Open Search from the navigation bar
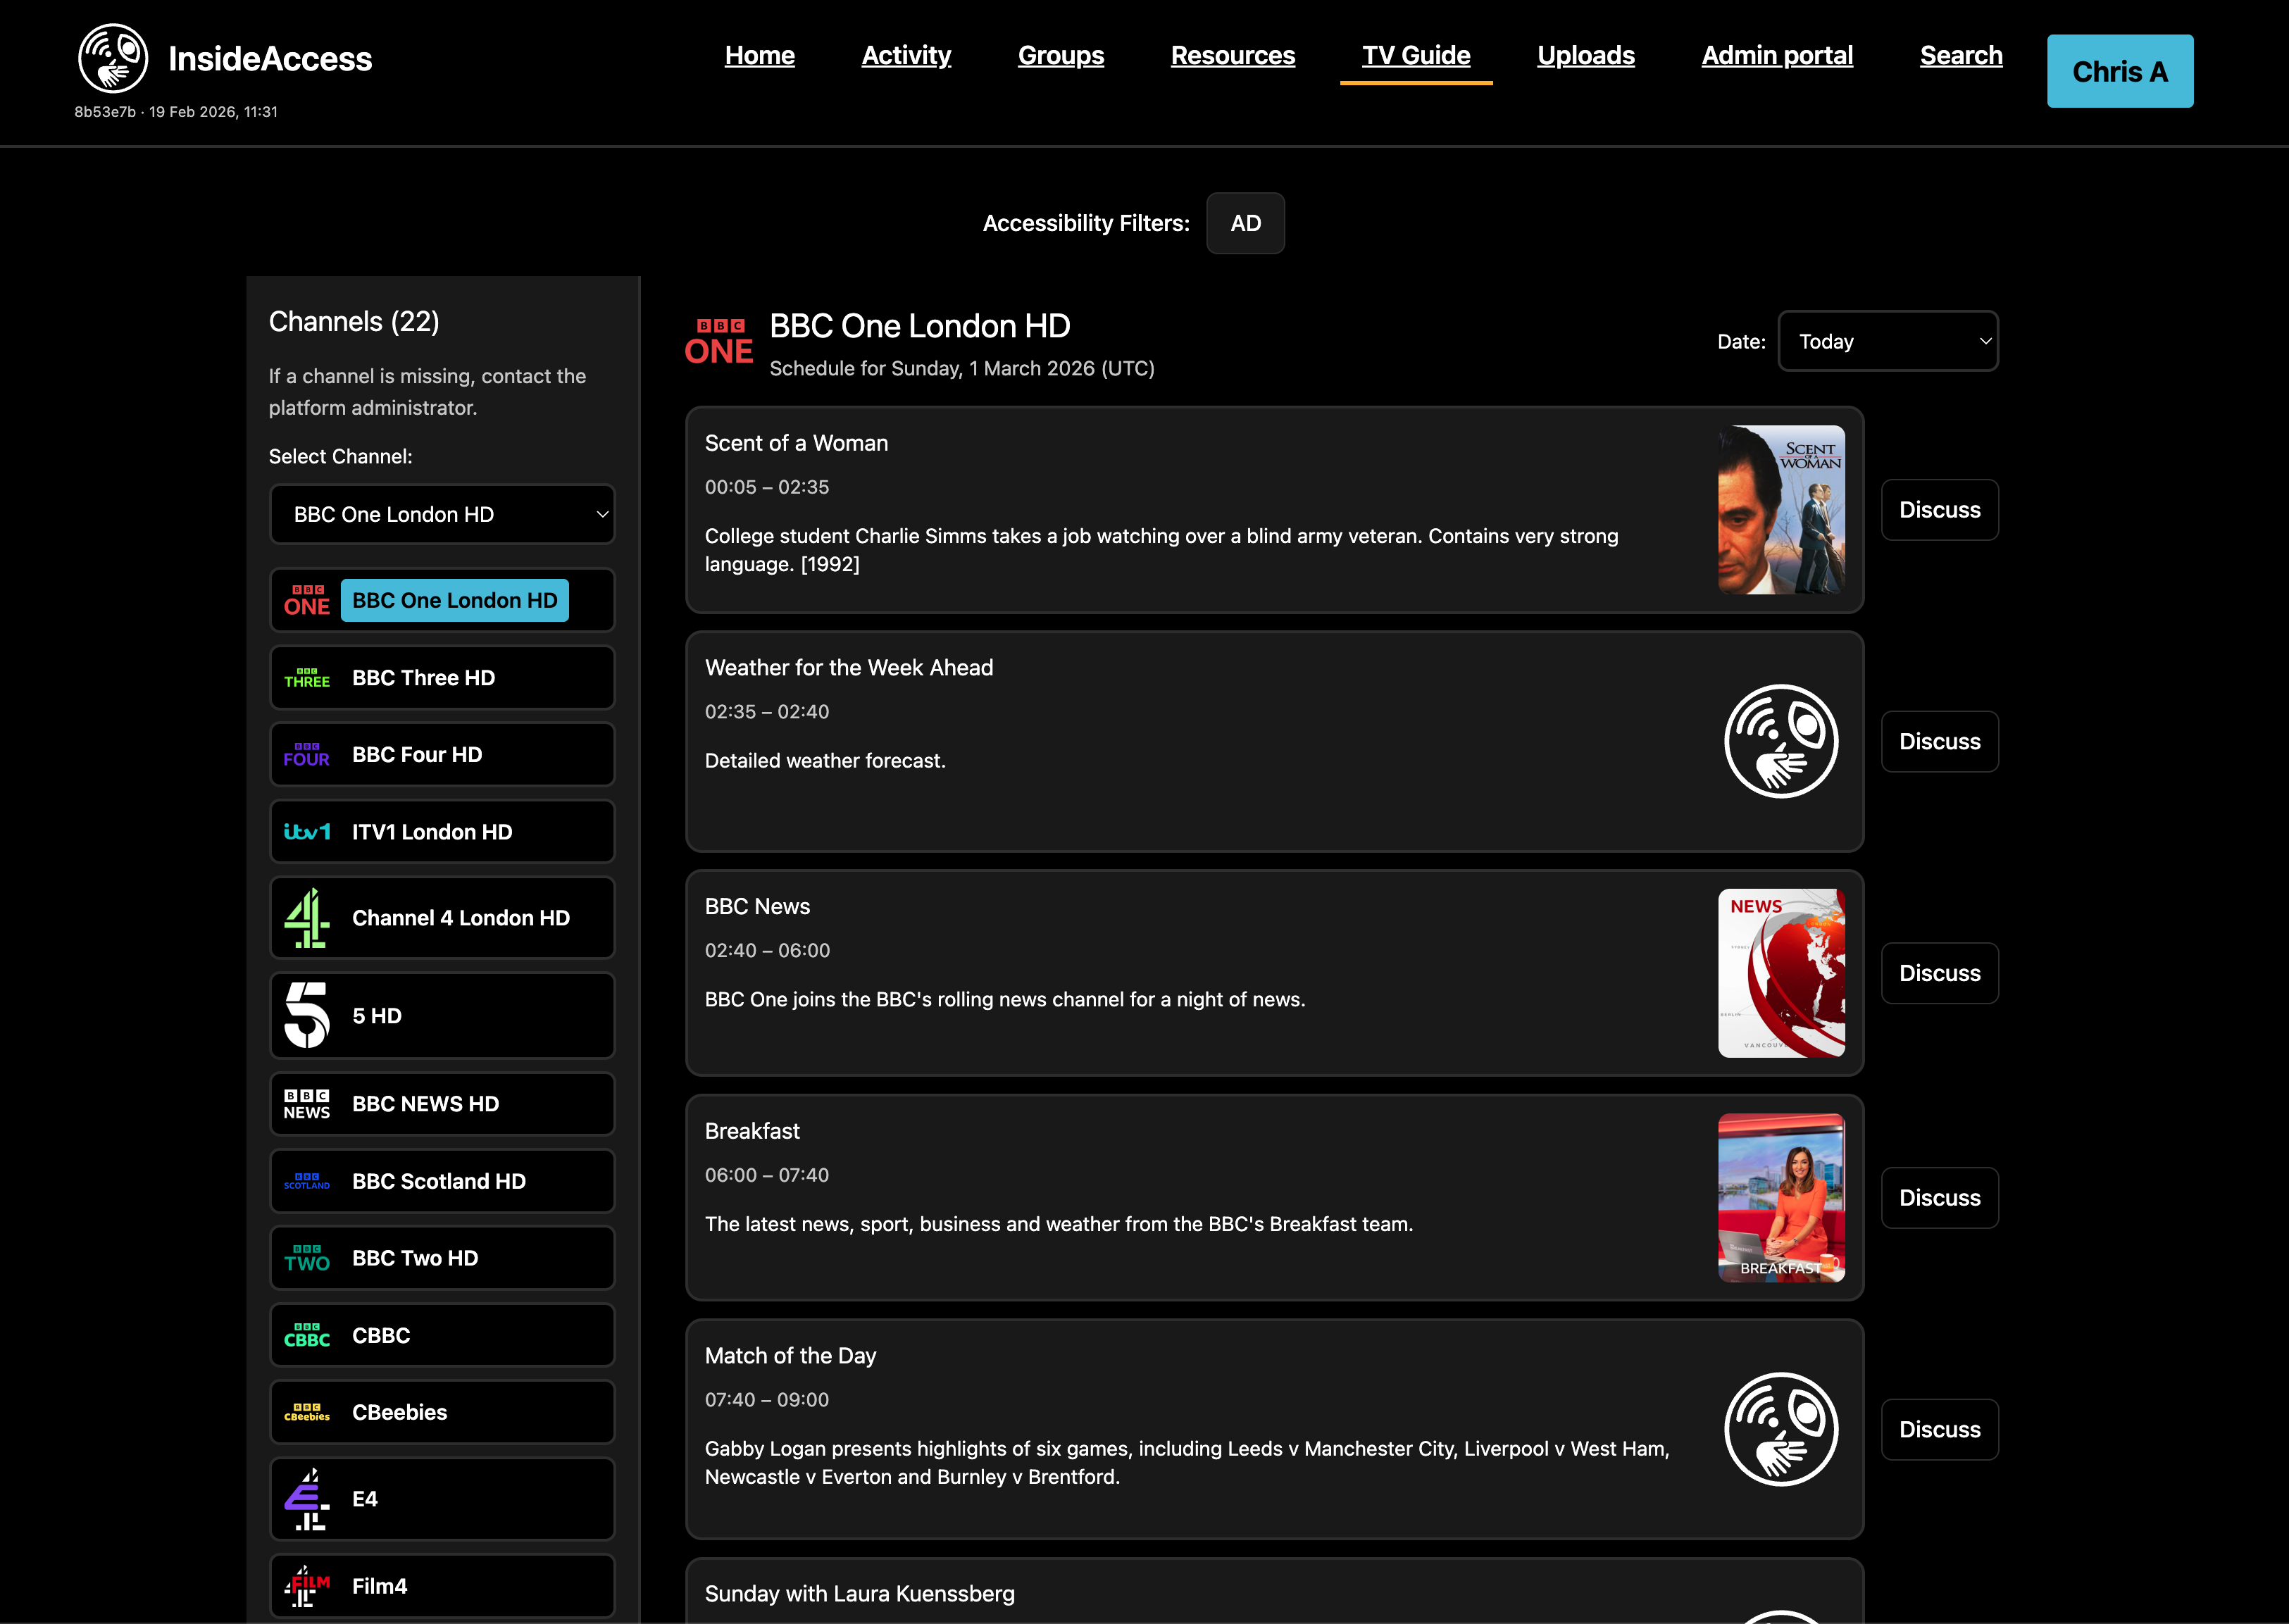 click(1961, 55)
